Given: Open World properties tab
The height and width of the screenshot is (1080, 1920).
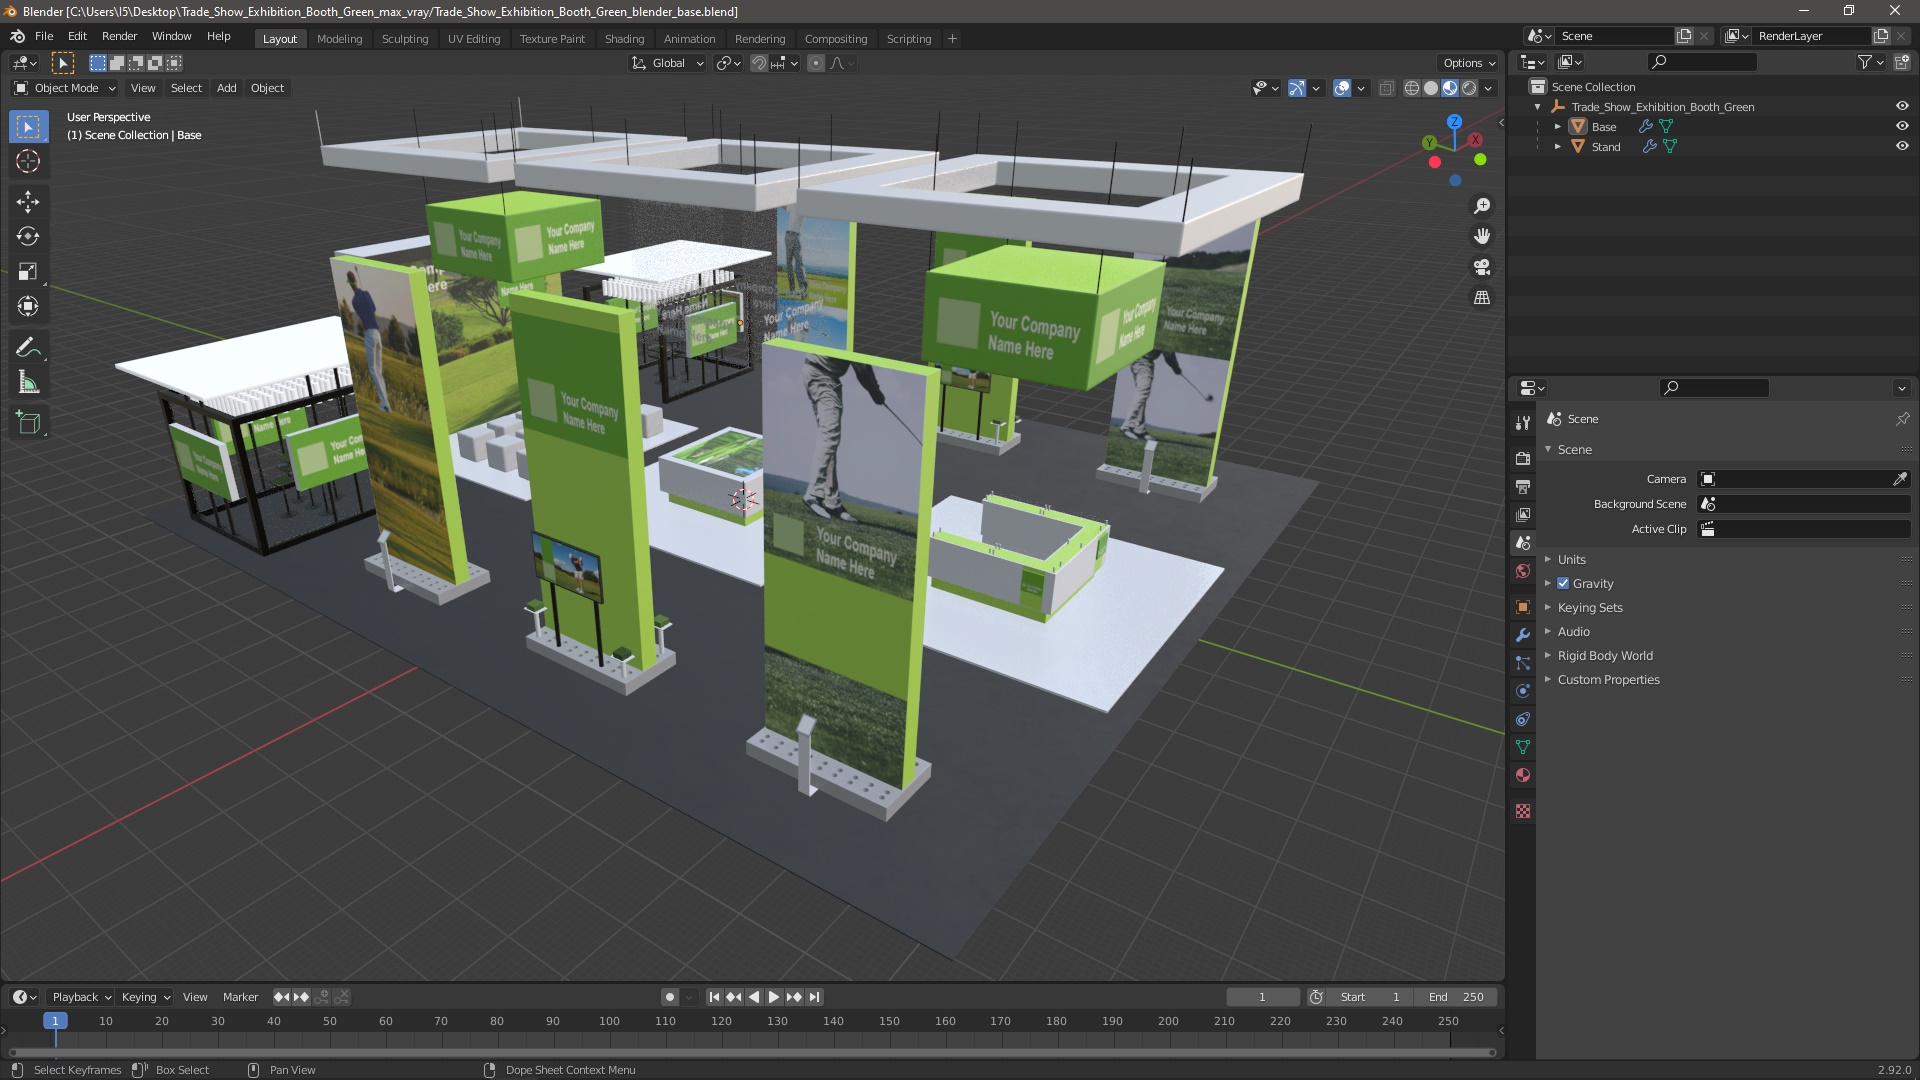Looking at the screenshot, I should [x=1523, y=571].
